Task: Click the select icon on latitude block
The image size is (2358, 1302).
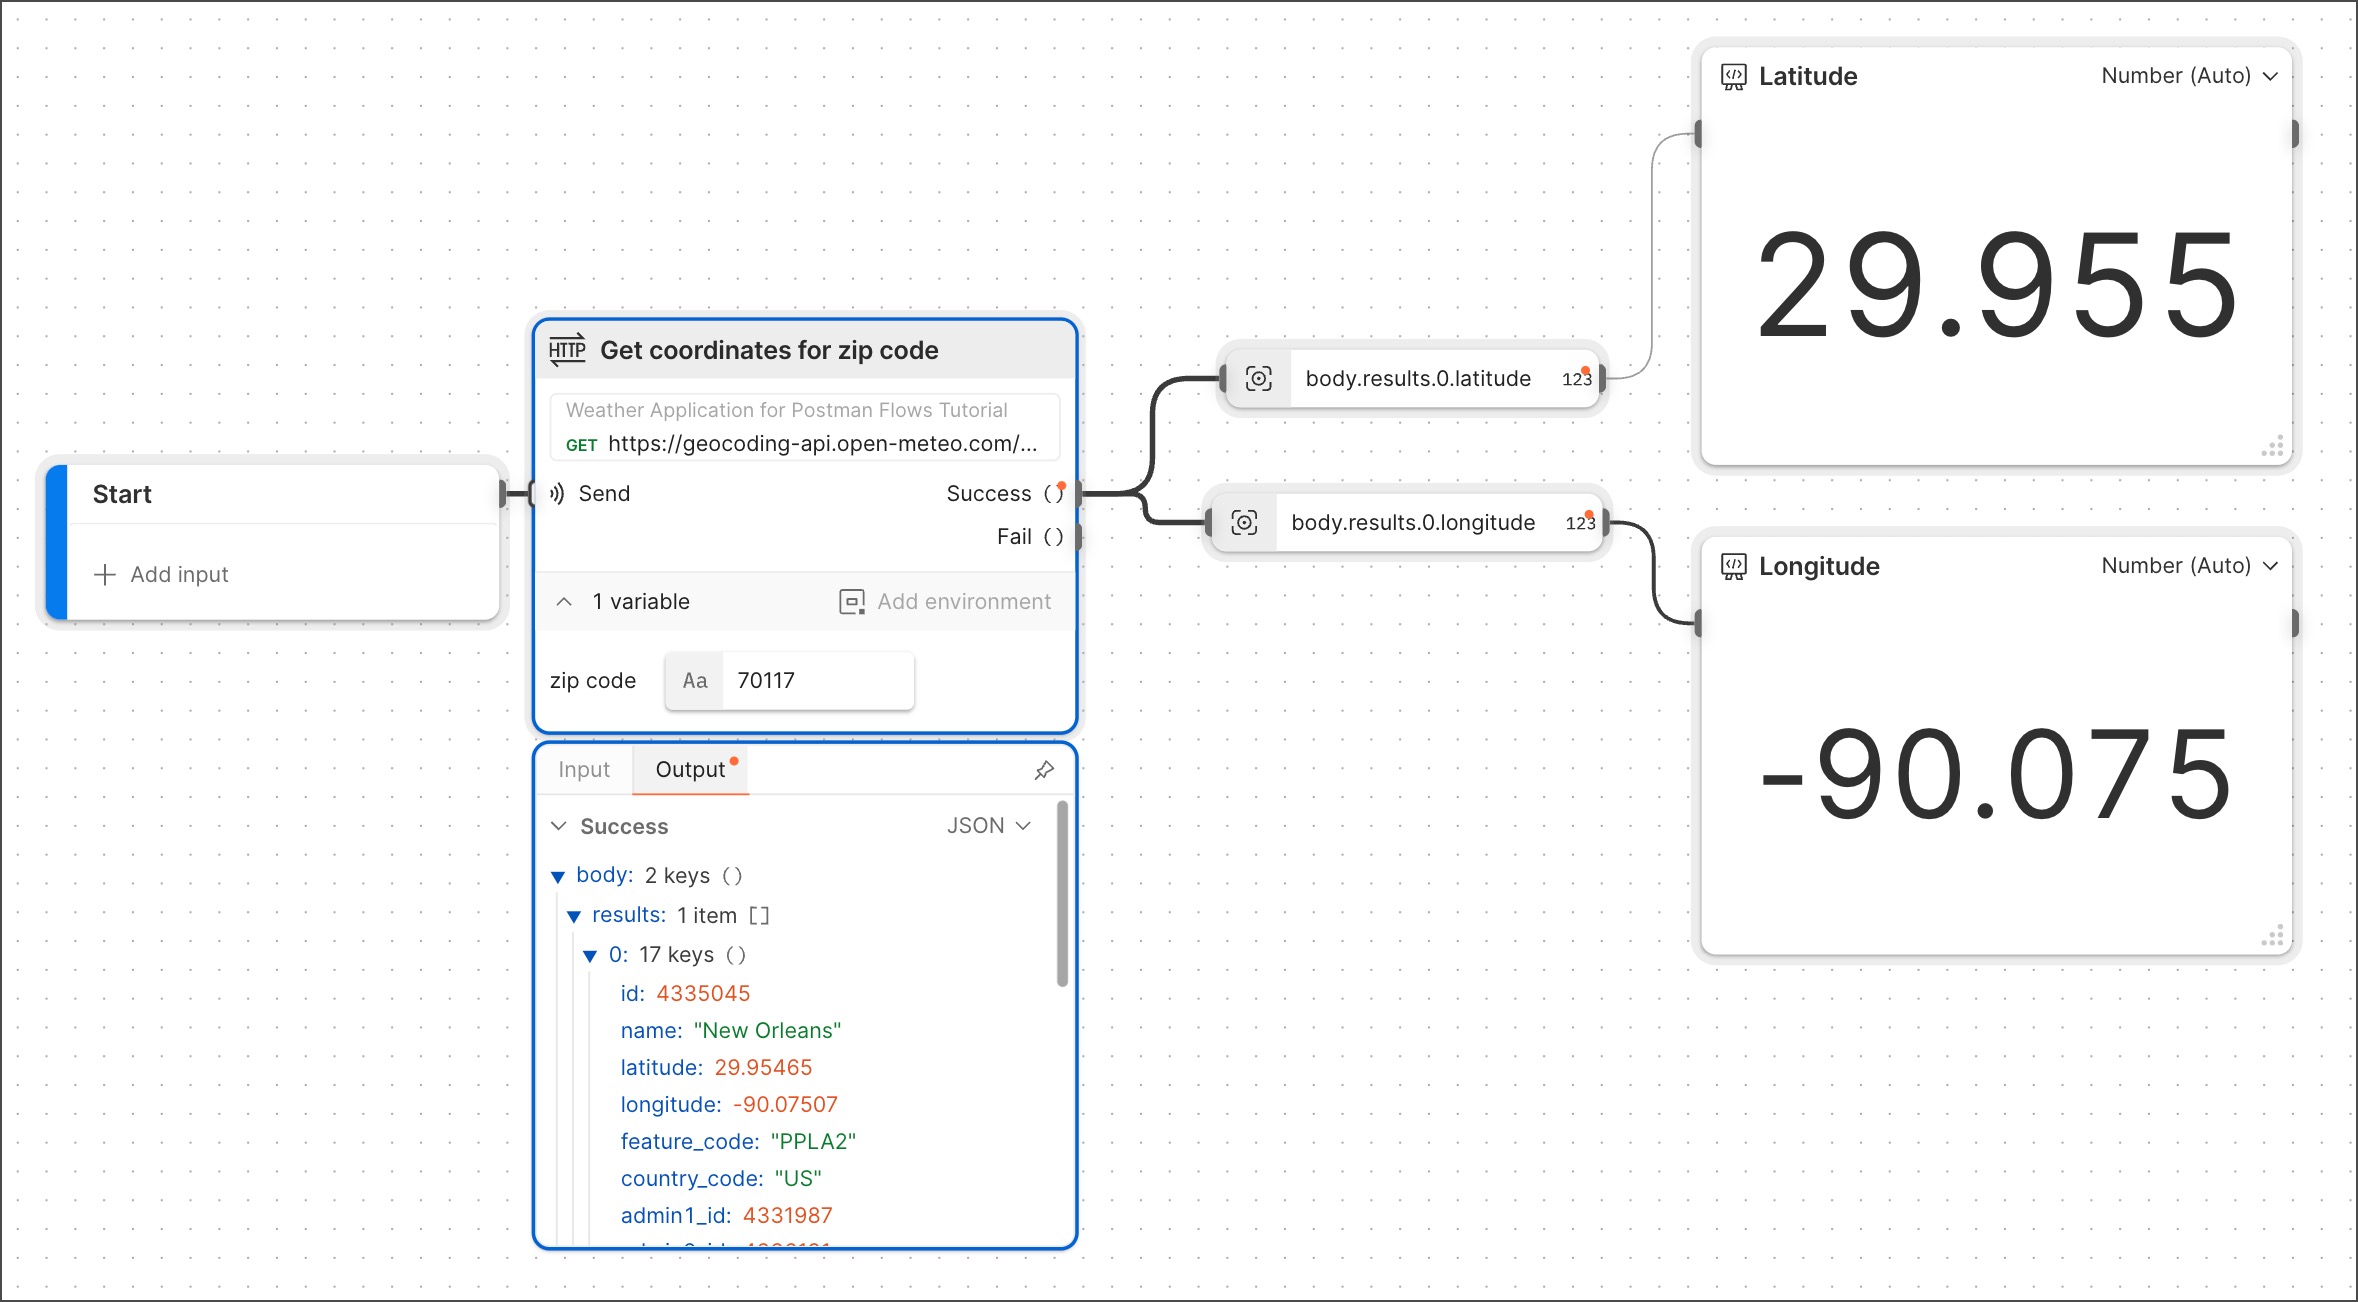Action: click(x=1258, y=378)
